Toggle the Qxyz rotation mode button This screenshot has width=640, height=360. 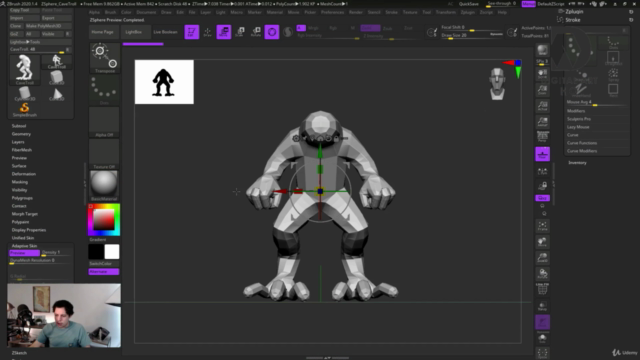(x=542, y=198)
